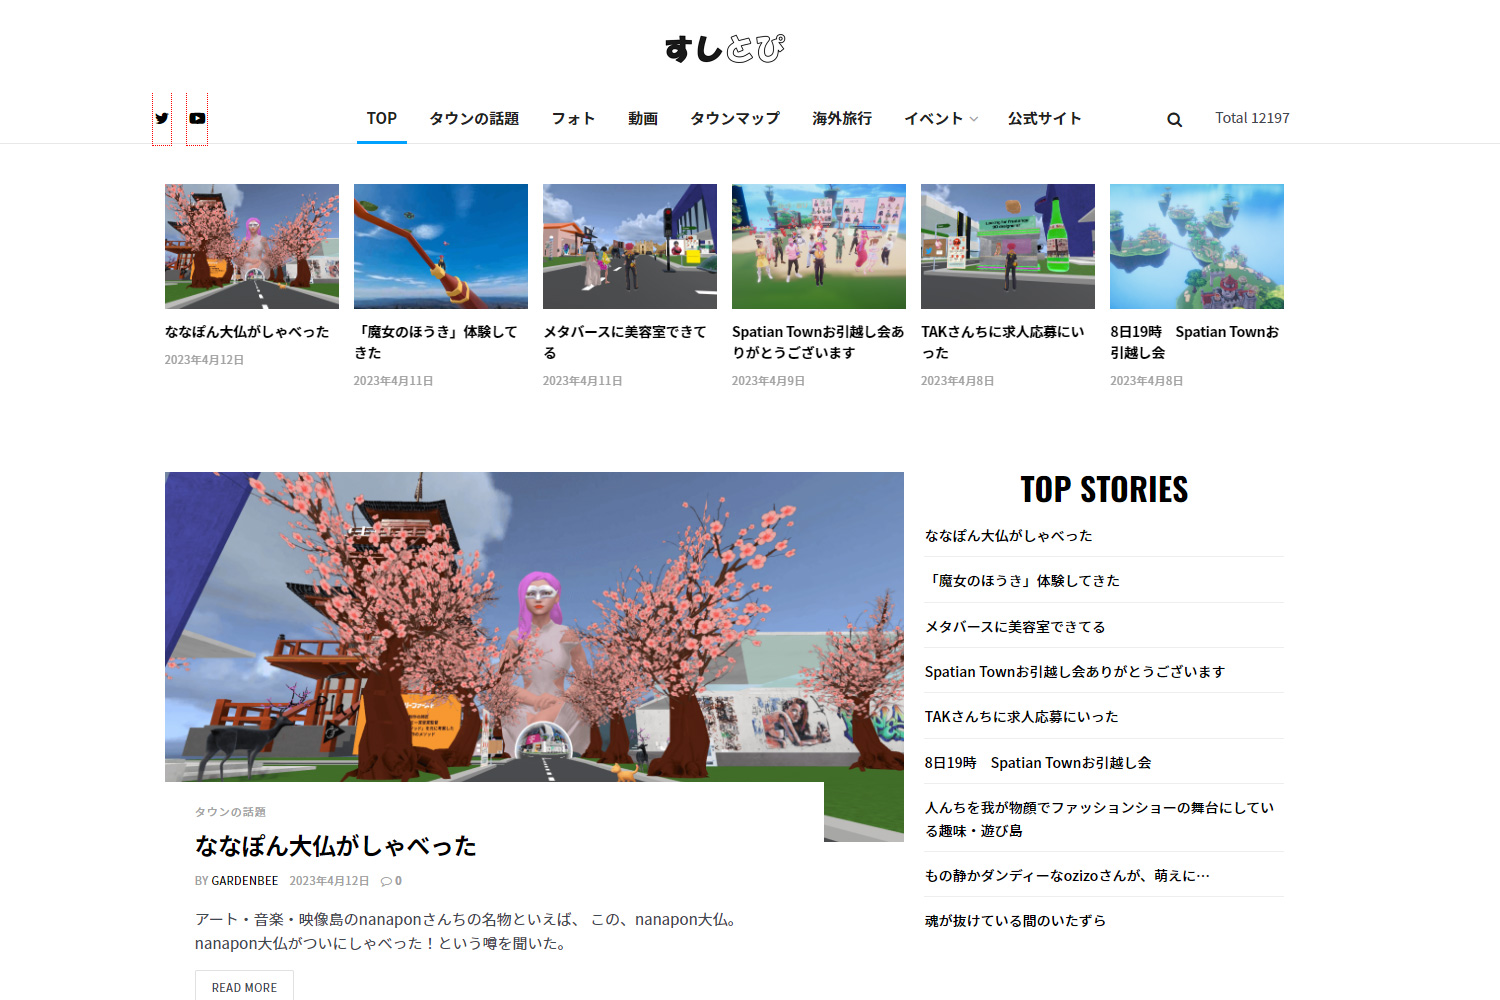This screenshot has height=1000, width=1500.
Task: Open the GARDENBEE author link
Action: click(244, 881)
